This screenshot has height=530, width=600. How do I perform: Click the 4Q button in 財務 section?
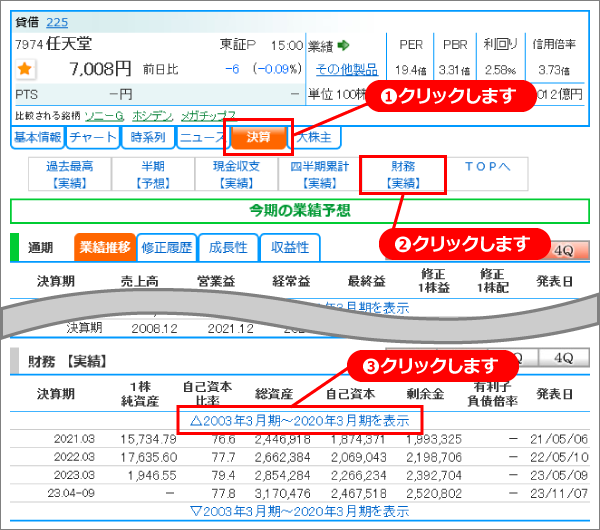click(564, 358)
